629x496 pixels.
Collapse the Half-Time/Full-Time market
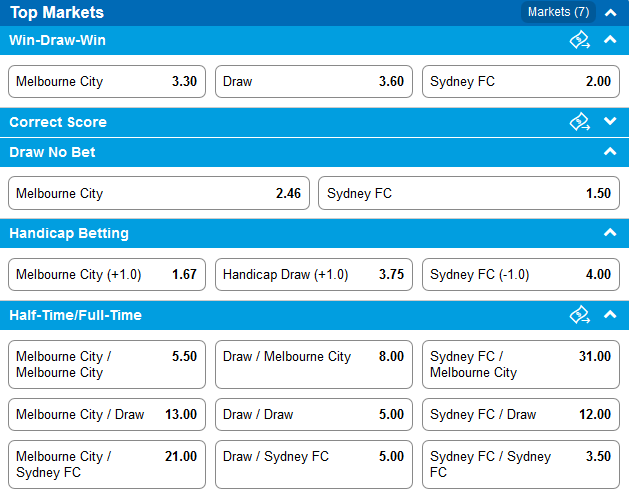[x=610, y=314]
